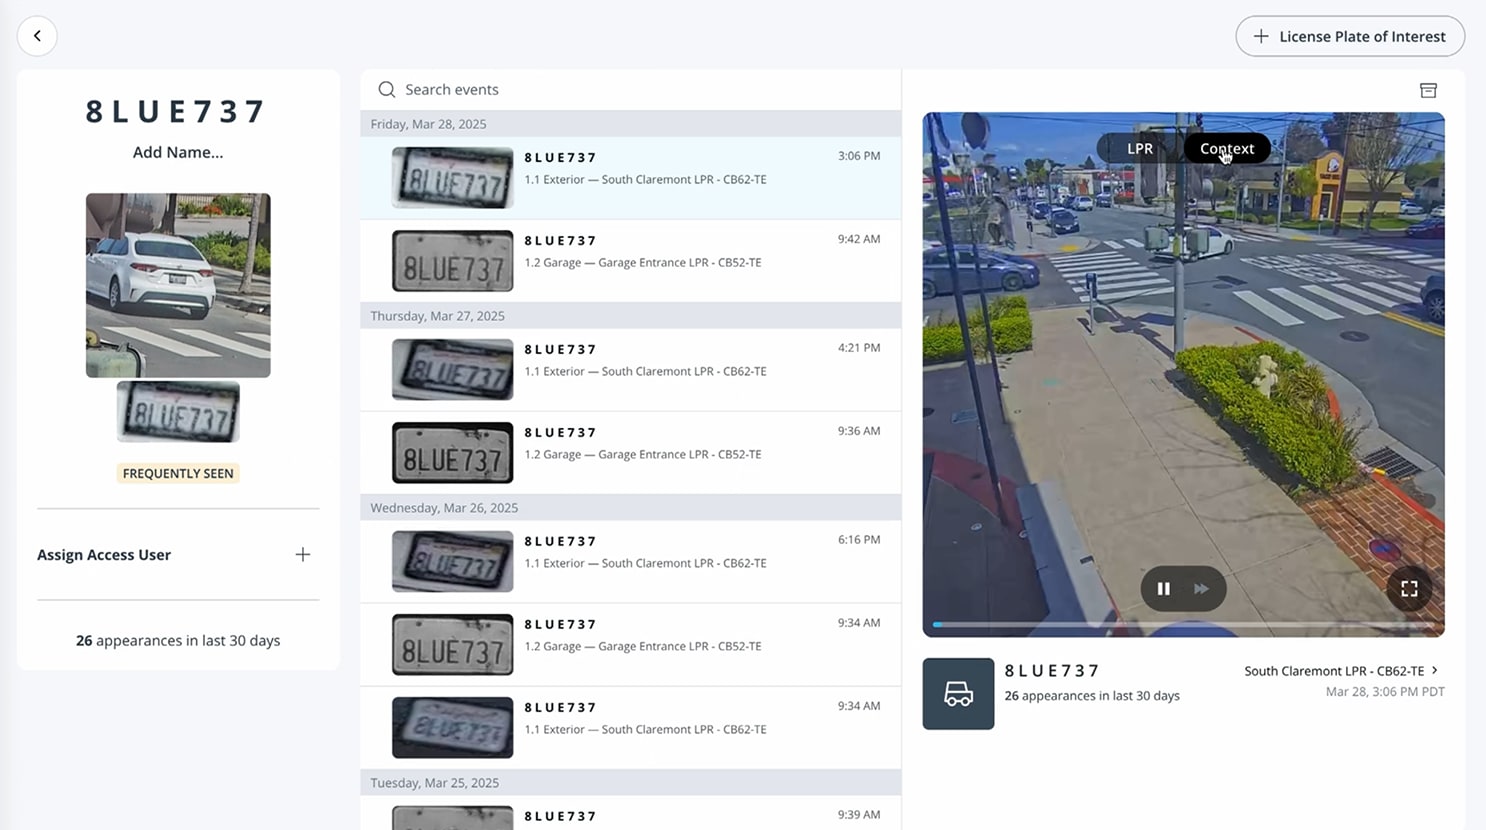Open plate thumbnail of 9:36 AM event
Viewport: 1486px width, 830px height.
click(x=452, y=453)
